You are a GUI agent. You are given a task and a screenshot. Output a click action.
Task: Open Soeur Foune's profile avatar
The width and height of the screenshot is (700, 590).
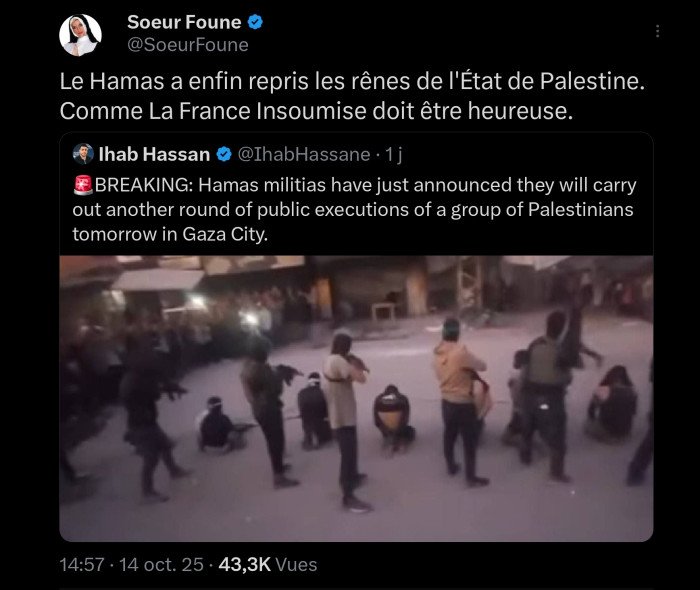point(80,35)
